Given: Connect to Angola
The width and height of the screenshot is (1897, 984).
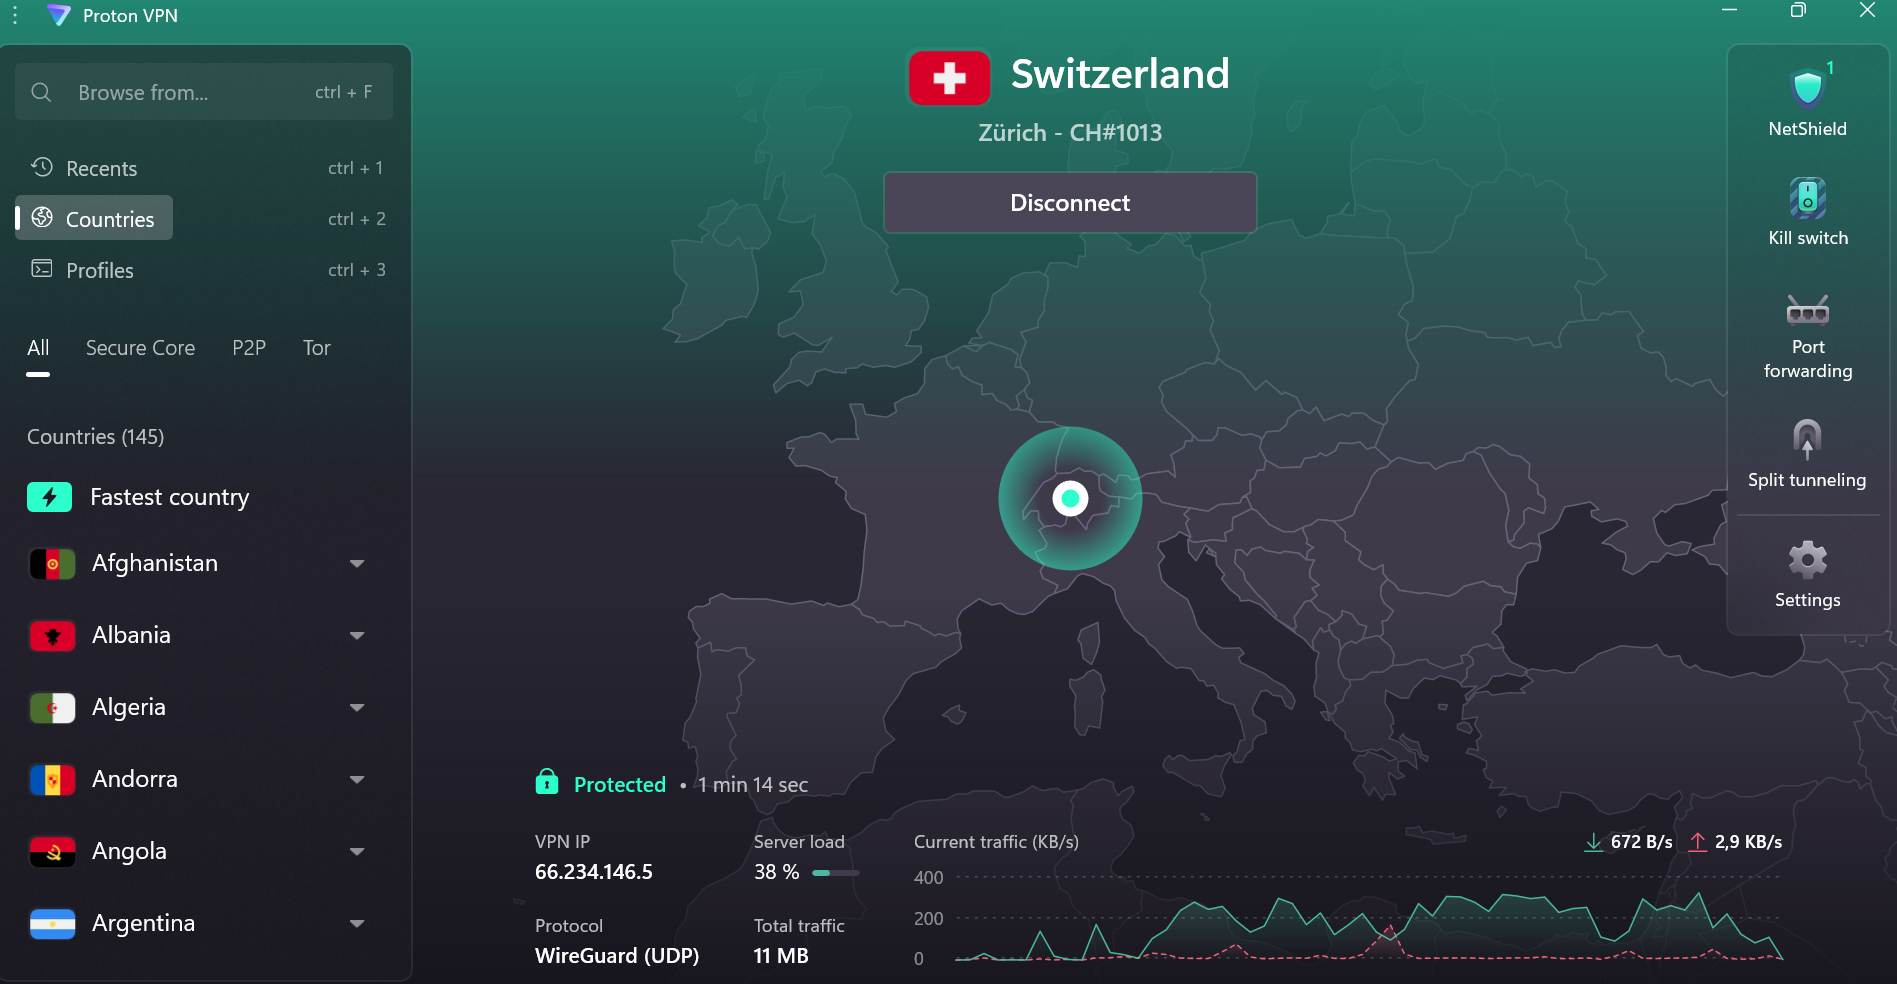Looking at the screenshot, I should (x=129, y=851).
